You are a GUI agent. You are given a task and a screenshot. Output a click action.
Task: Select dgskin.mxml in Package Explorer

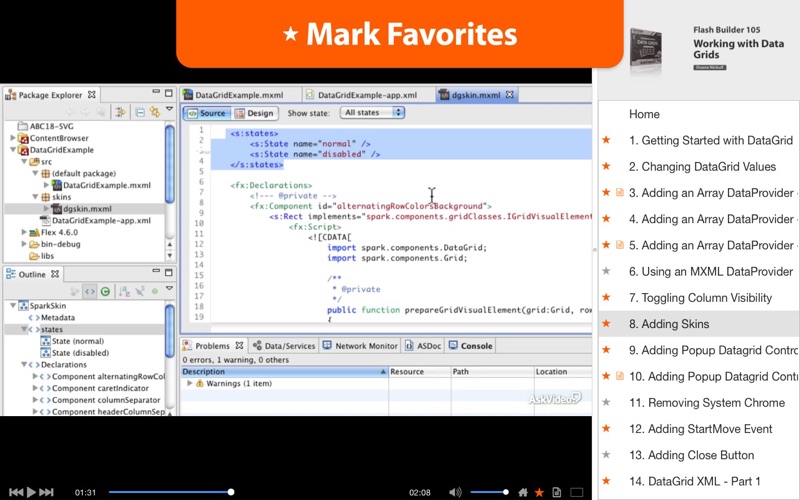[87, 208]
